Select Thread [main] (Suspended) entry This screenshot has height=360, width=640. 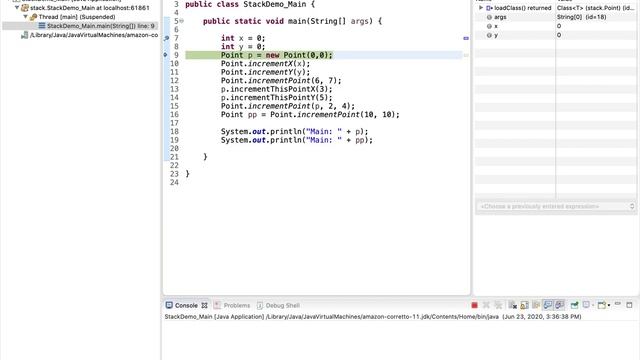pyautogui.click(x=77, y=17)
